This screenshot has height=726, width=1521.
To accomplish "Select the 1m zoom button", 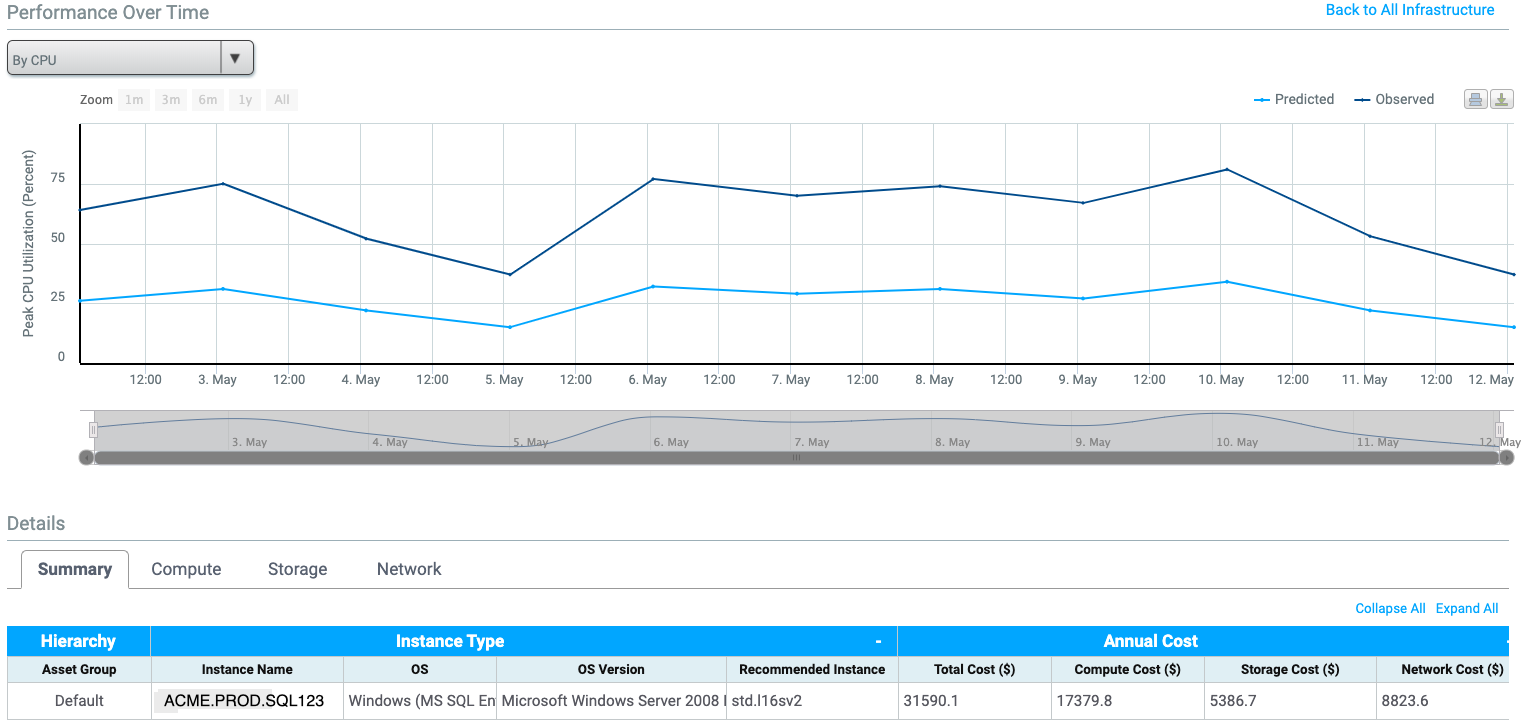I will pyautogui.click(x=134, y=100).
